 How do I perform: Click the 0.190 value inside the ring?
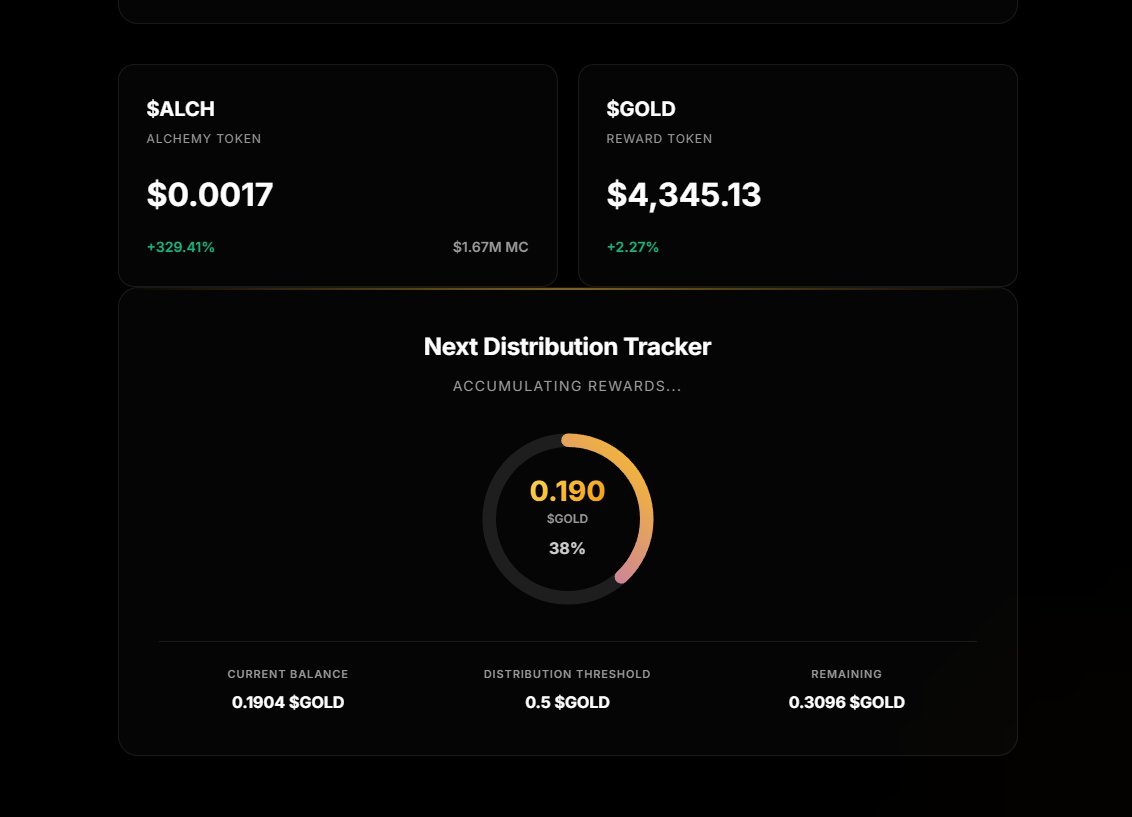567,491
